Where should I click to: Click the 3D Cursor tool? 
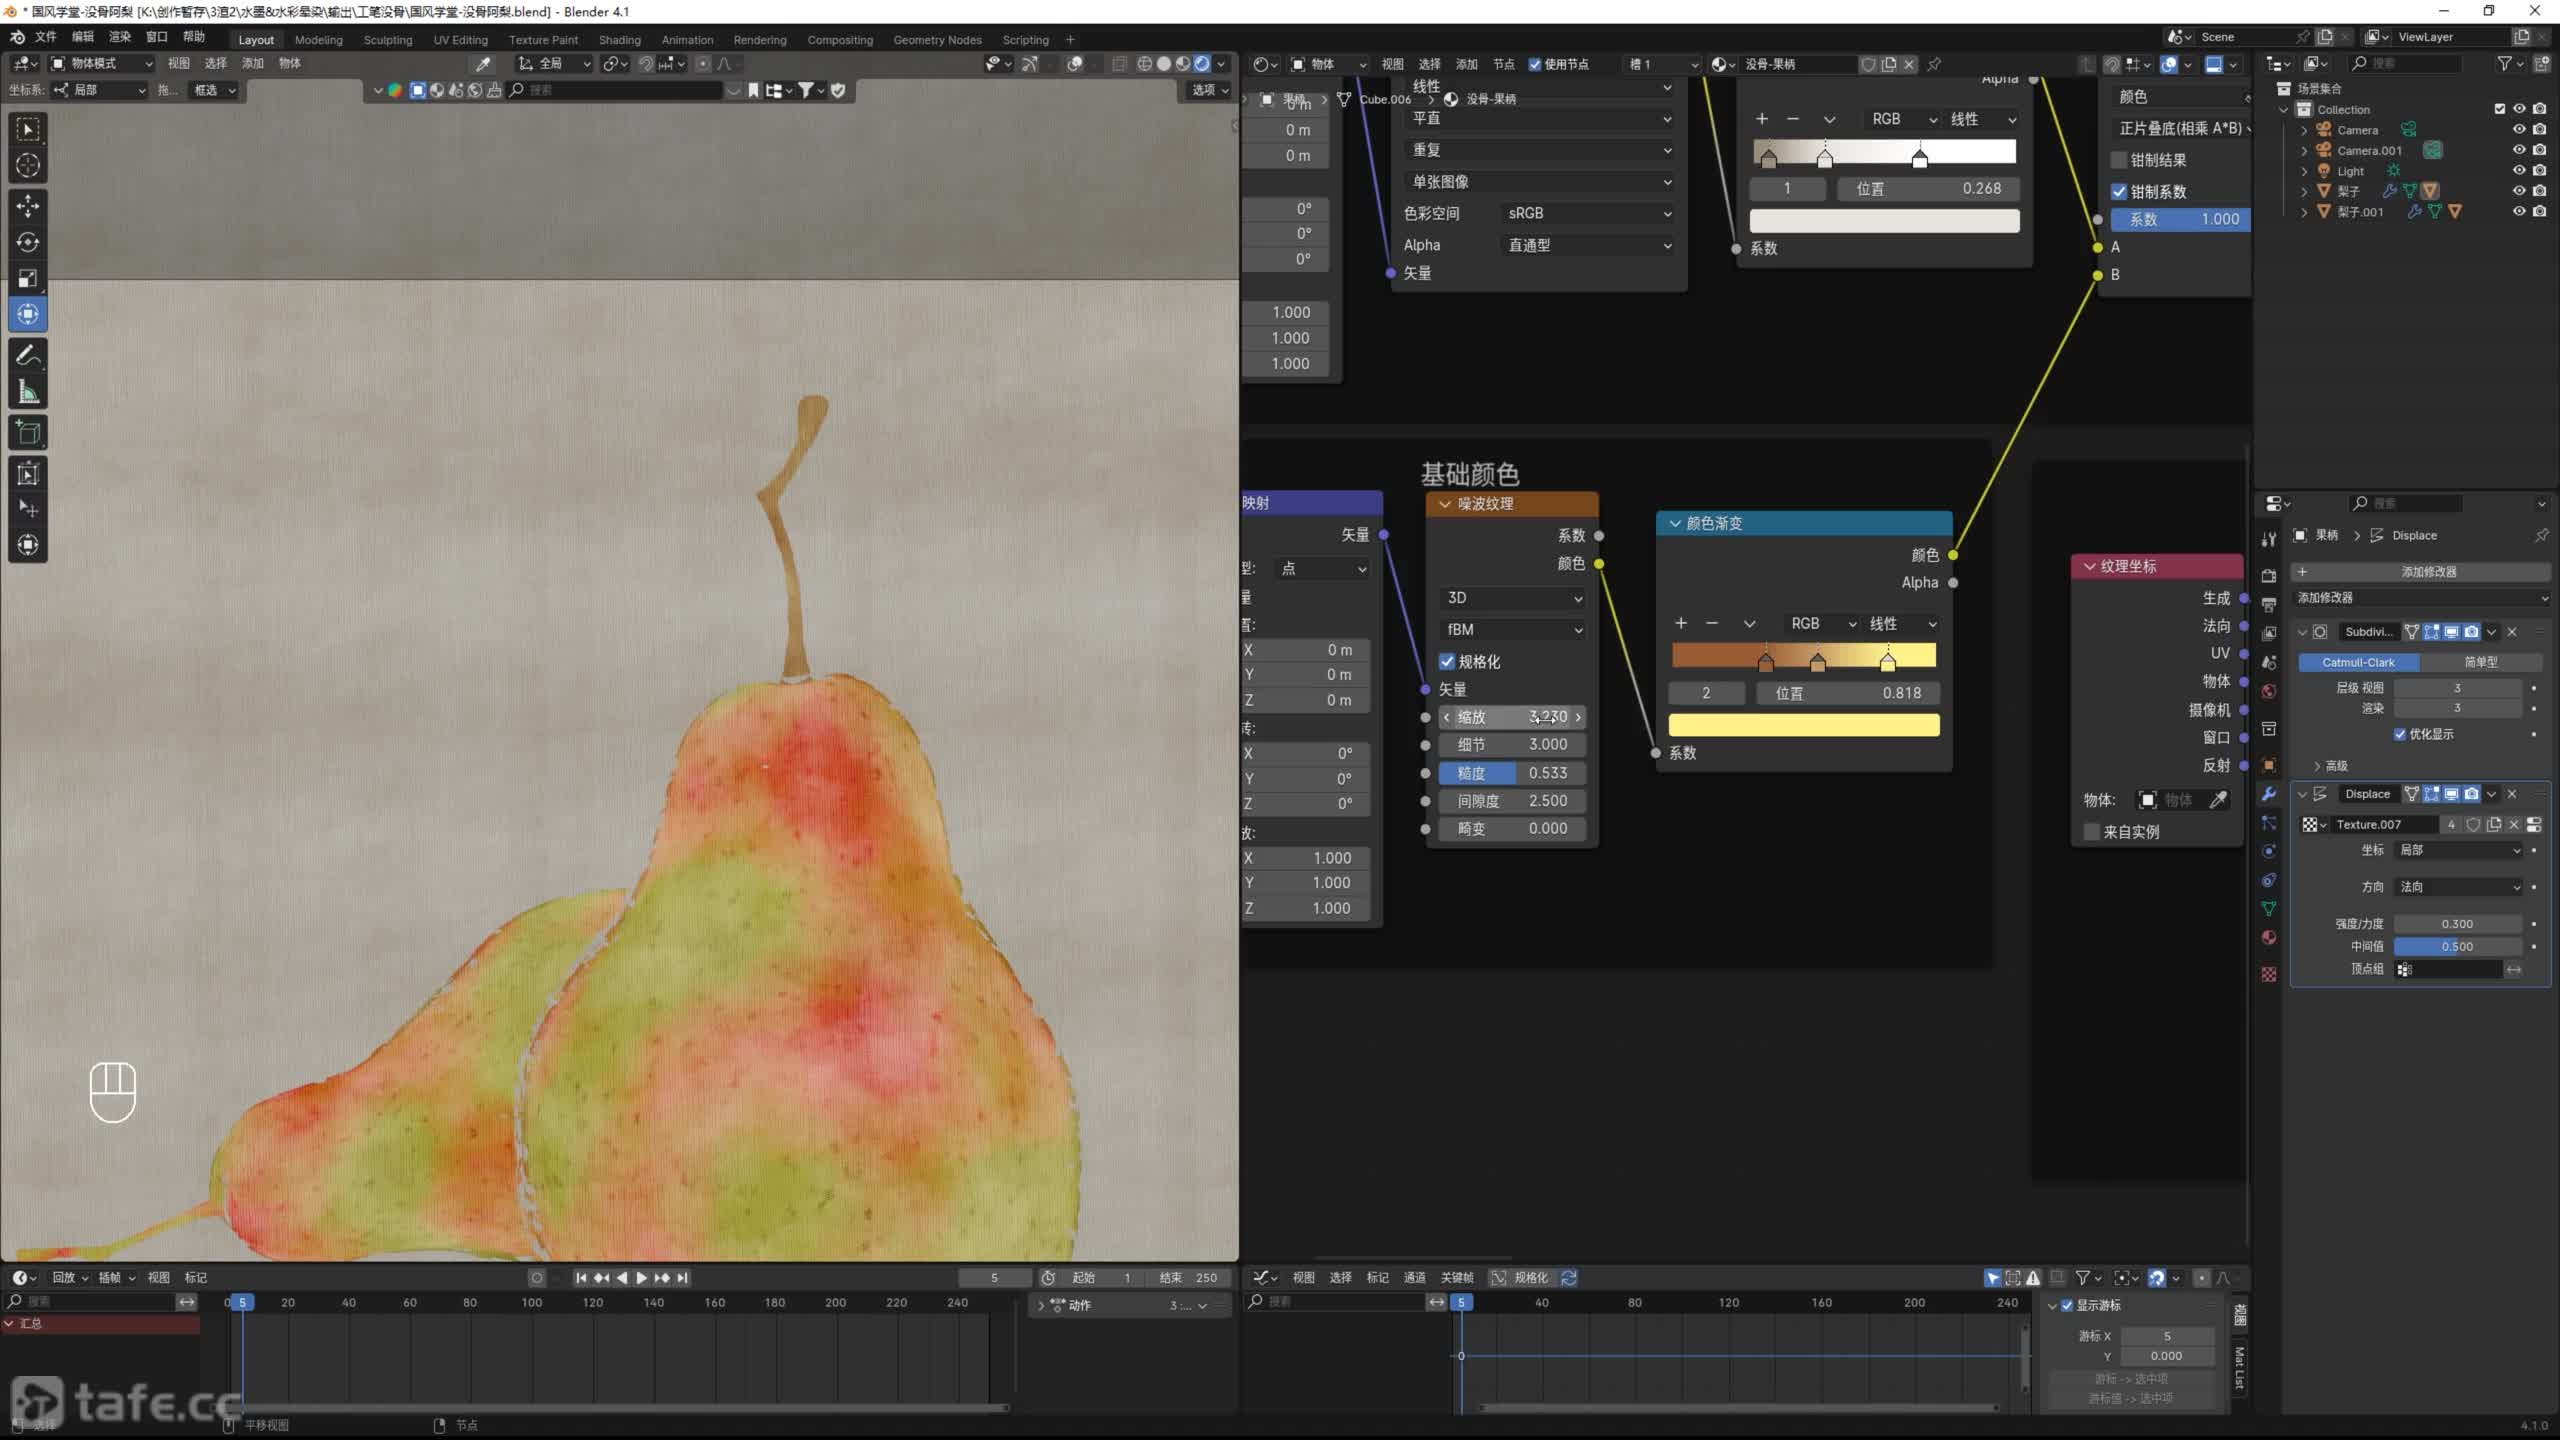coord(28,166)
